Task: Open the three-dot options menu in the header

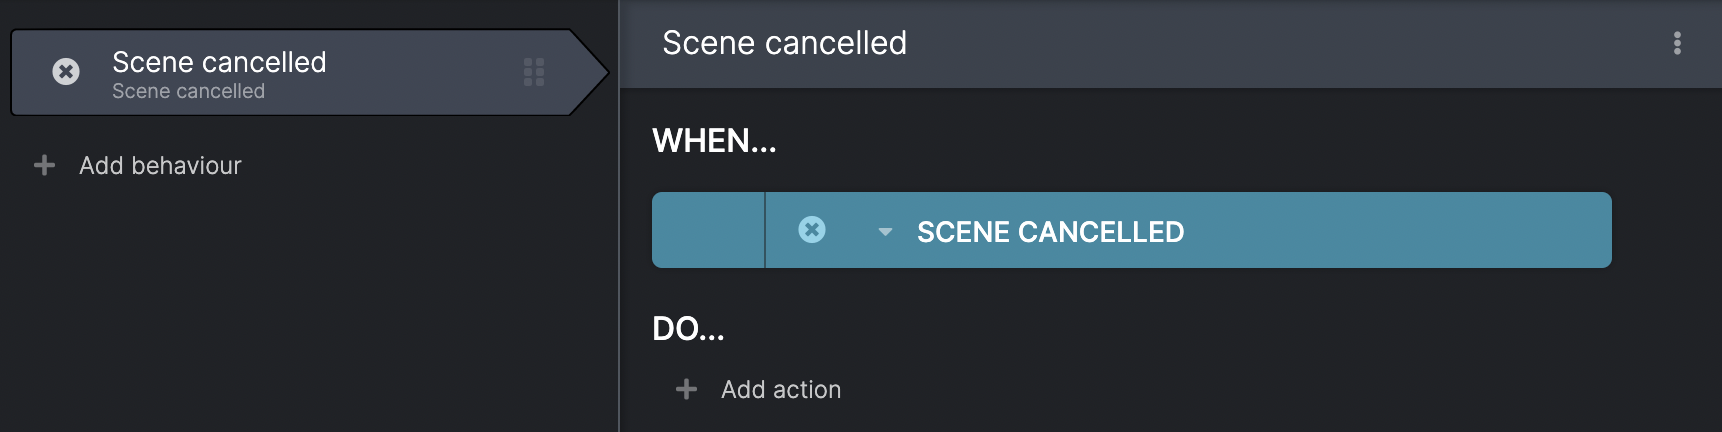Action: pos(1677,43)
